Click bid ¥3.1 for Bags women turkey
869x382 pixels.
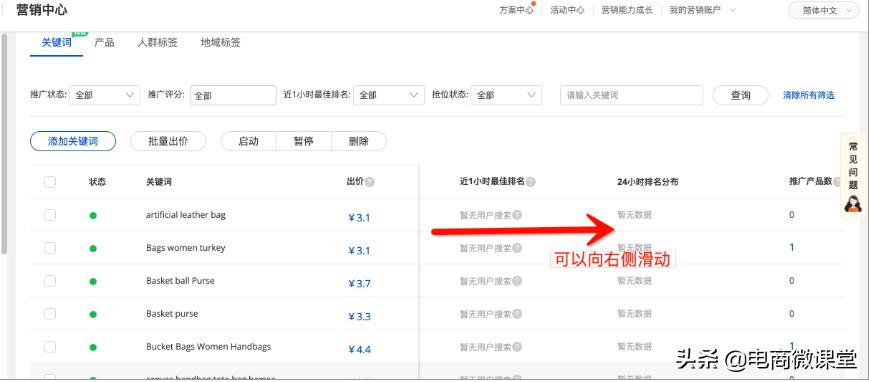[359, 251]
